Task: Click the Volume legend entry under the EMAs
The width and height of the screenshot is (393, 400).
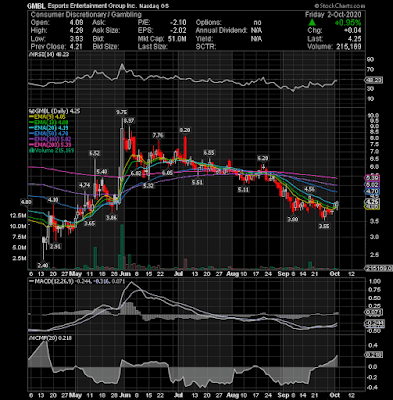Action: point(52,150)
